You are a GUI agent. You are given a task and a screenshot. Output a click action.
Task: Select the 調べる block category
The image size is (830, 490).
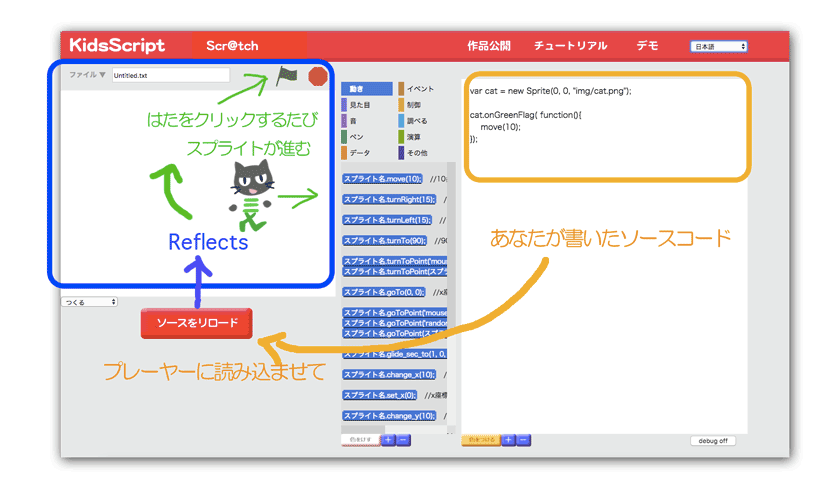tap(413, 121)
